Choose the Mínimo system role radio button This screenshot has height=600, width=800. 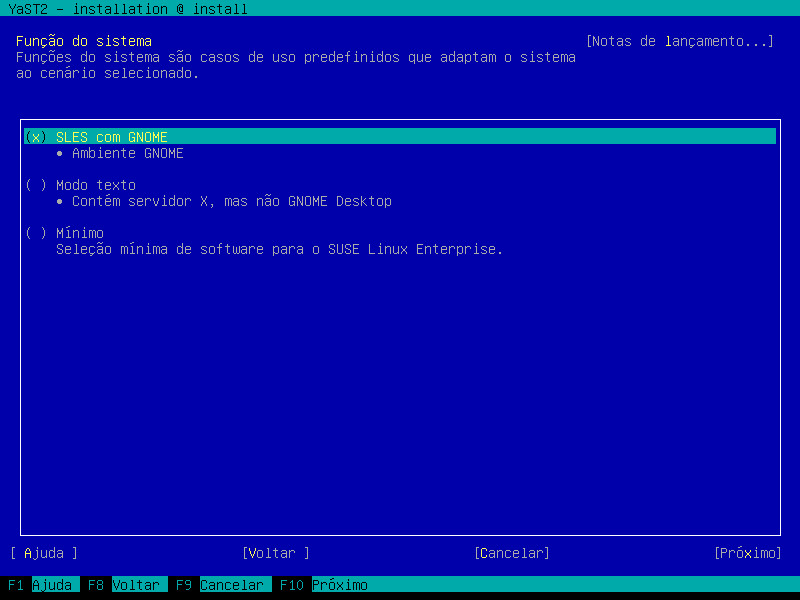pos(64,233)
